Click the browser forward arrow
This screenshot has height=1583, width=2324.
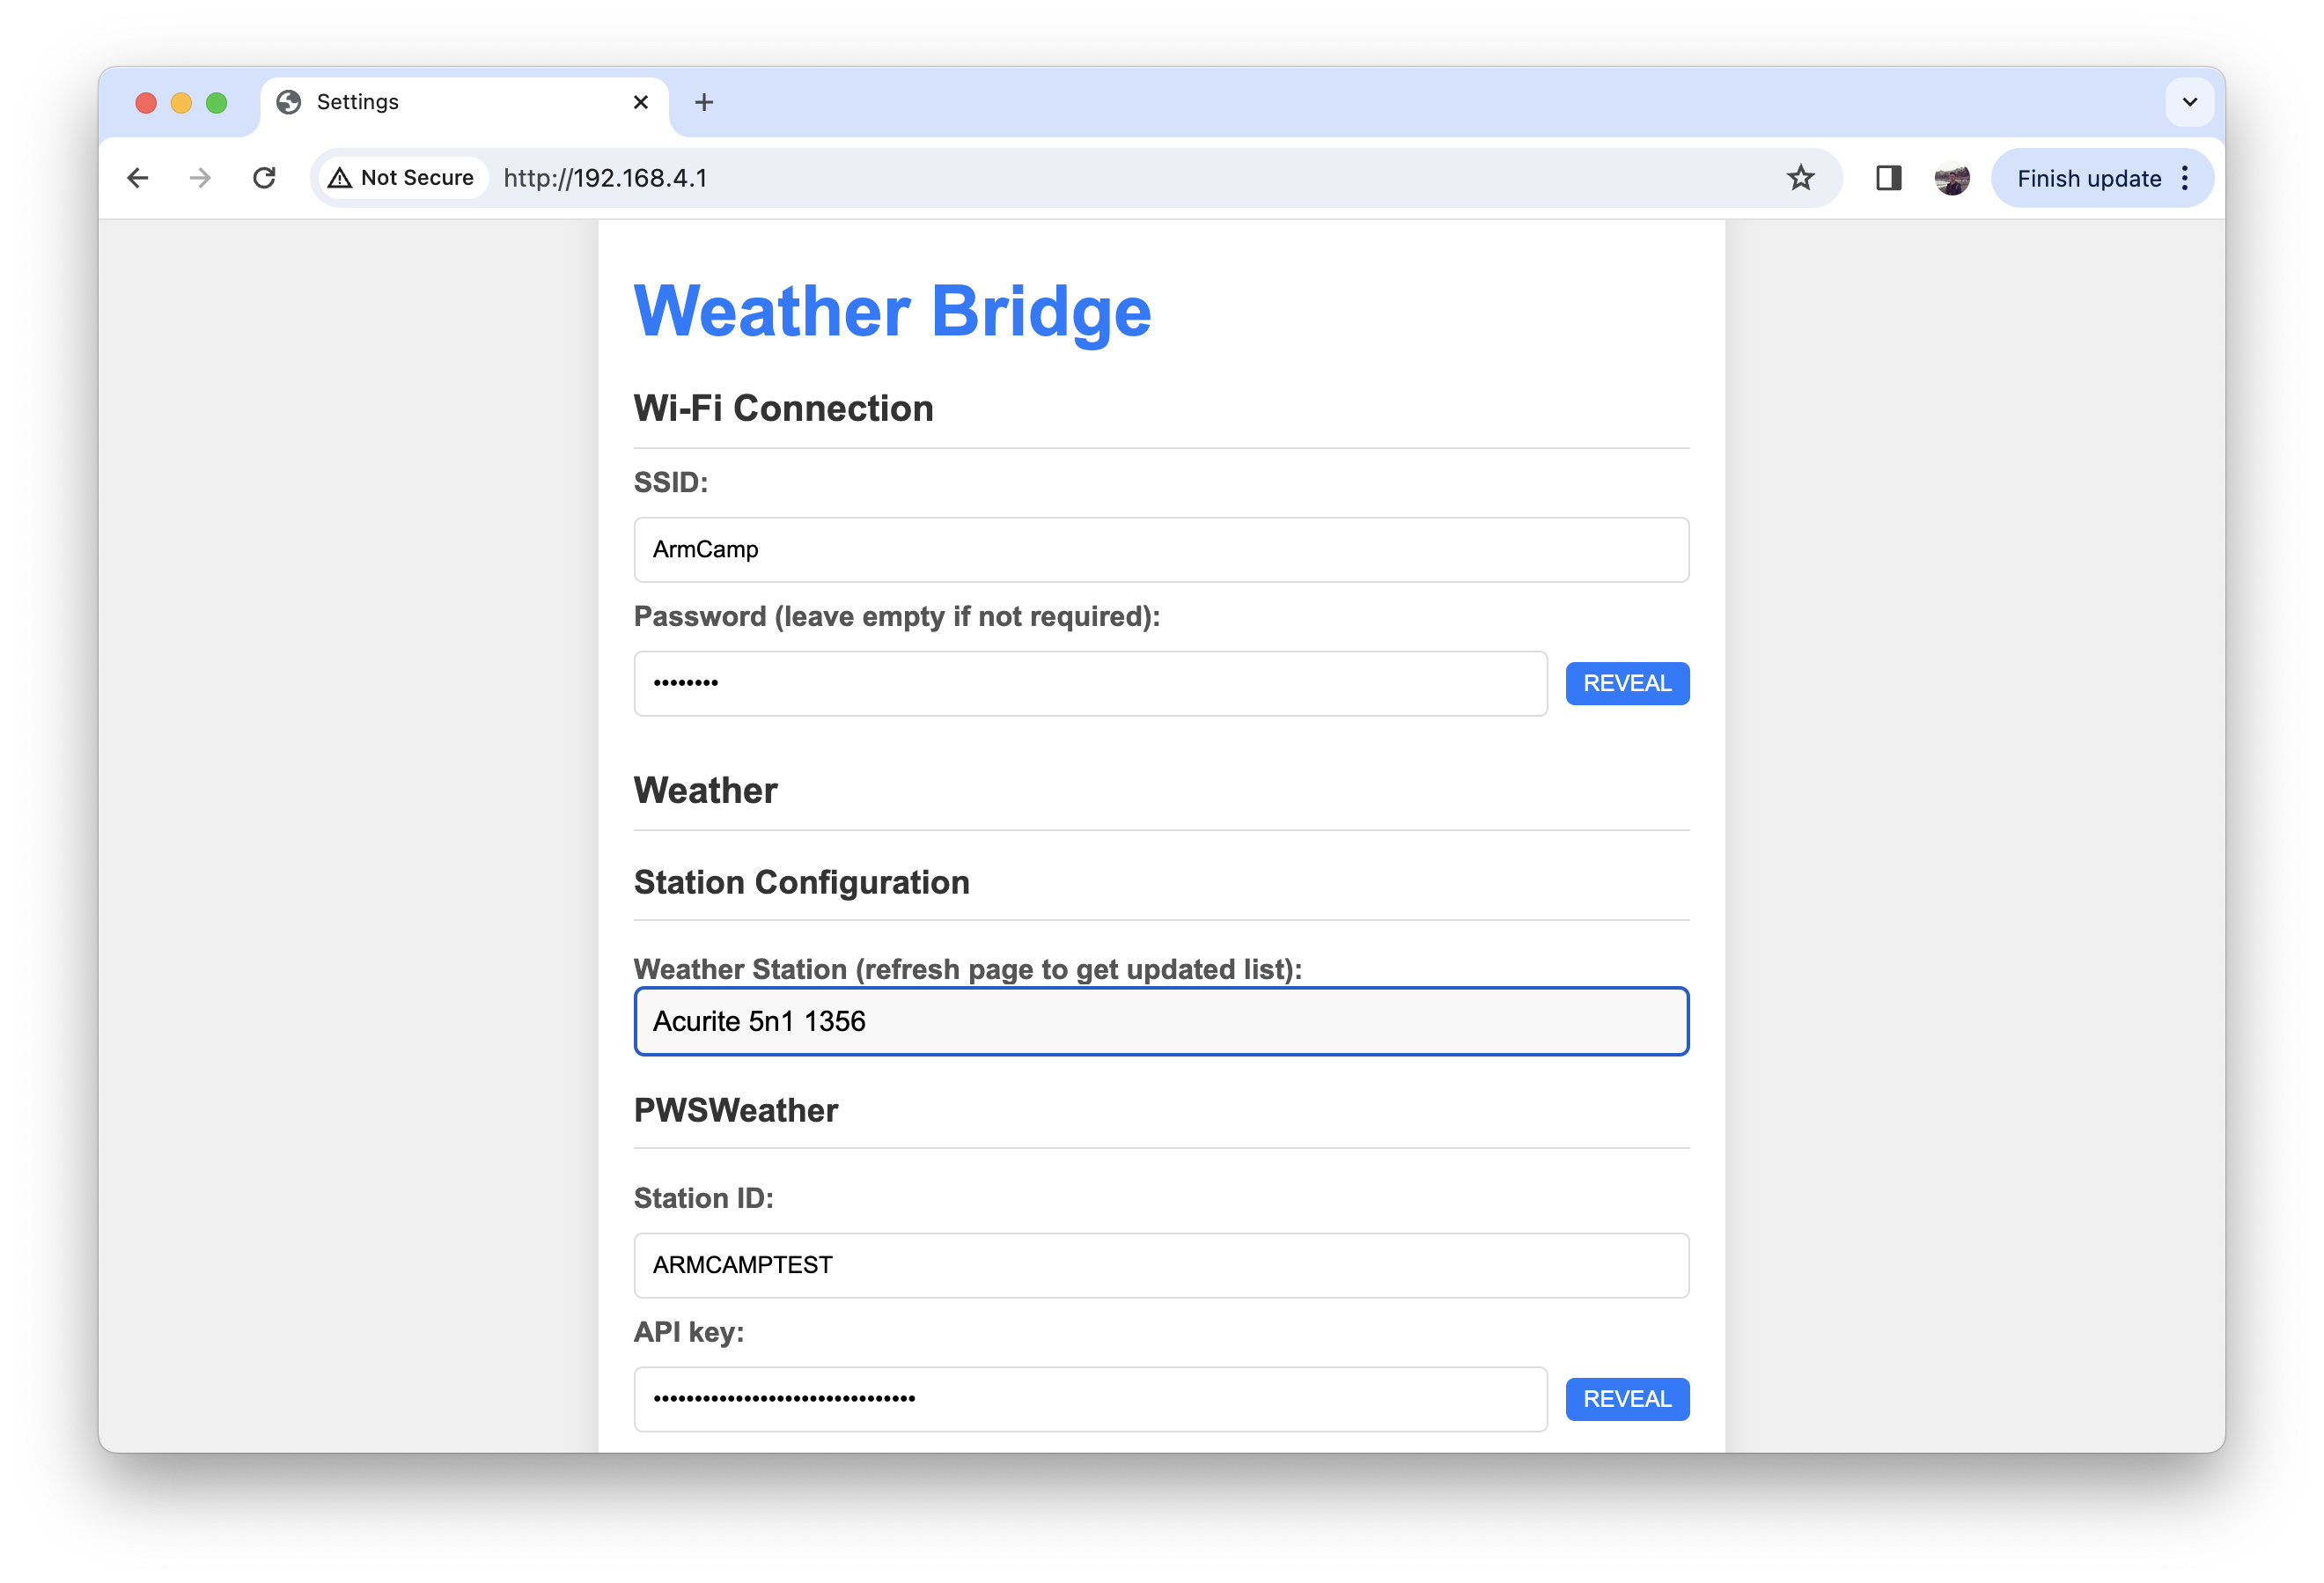(200, 178)
